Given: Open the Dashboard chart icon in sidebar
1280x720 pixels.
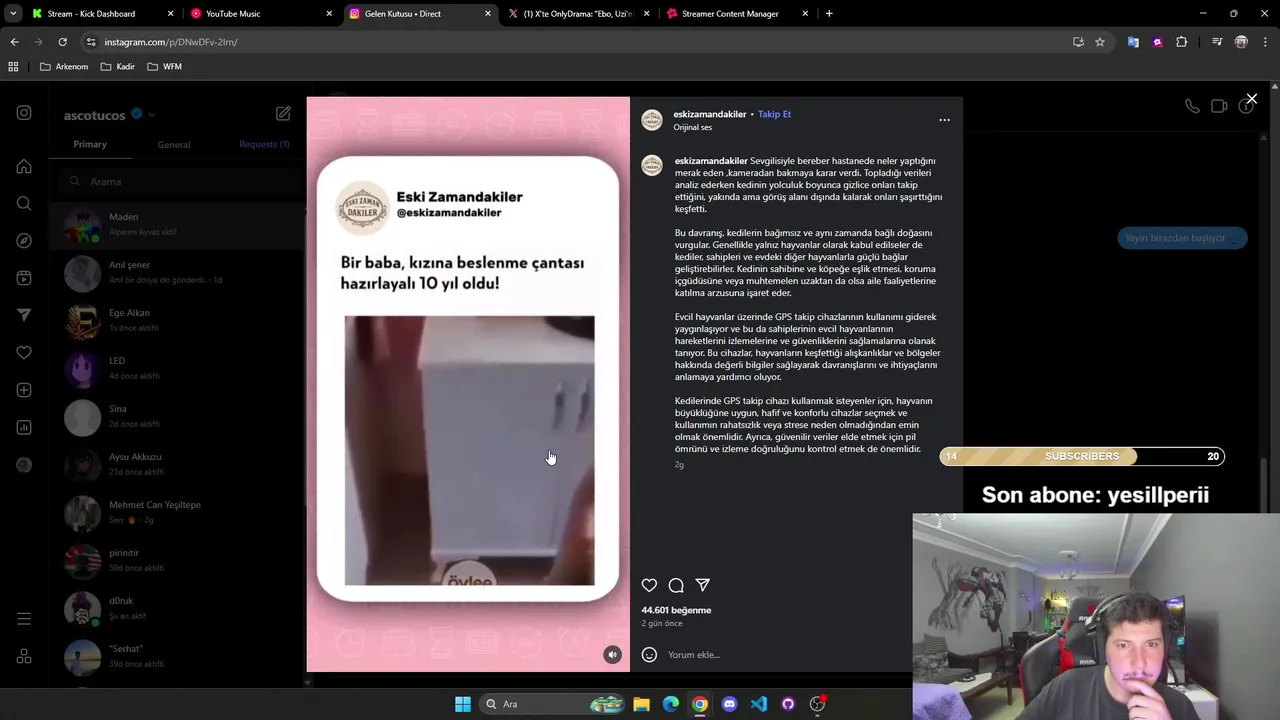Looking at the screenshot, I should click(x=24, y=427).
